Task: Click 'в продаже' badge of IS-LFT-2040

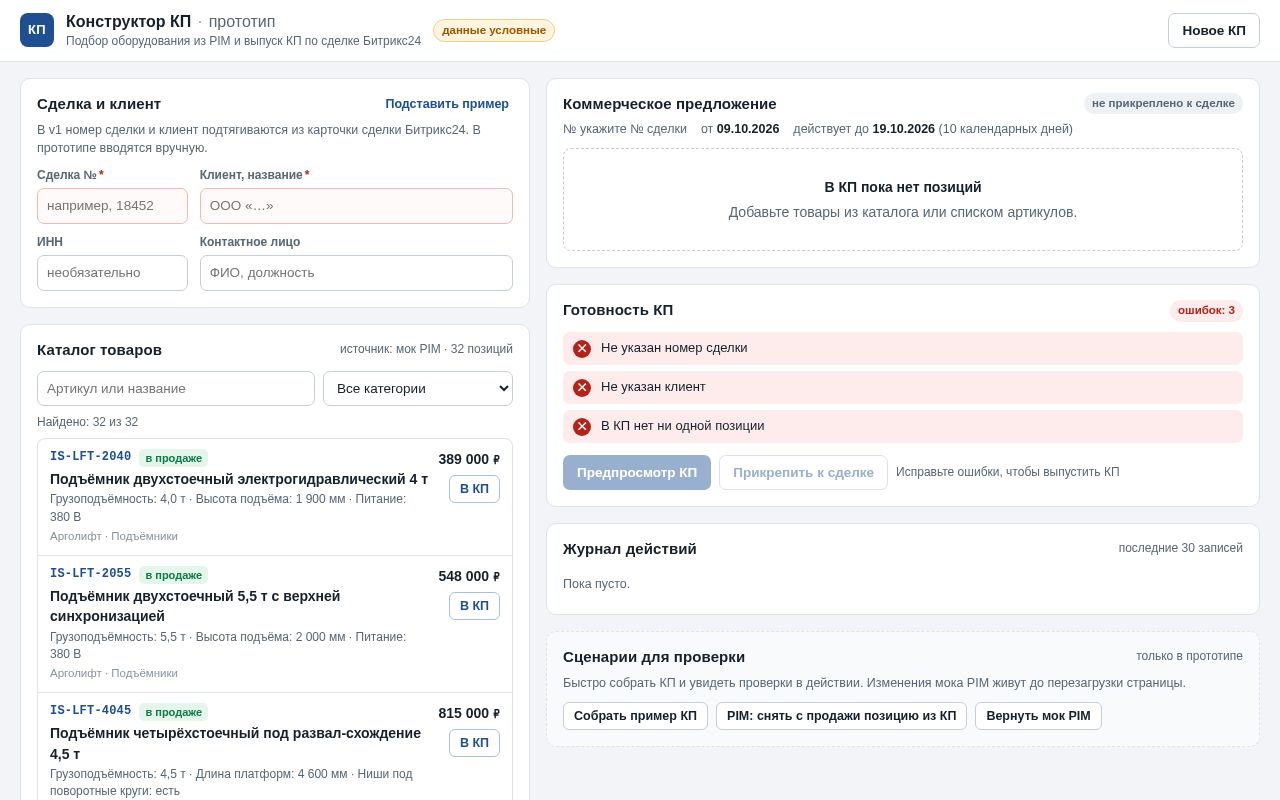Action: 174,458
